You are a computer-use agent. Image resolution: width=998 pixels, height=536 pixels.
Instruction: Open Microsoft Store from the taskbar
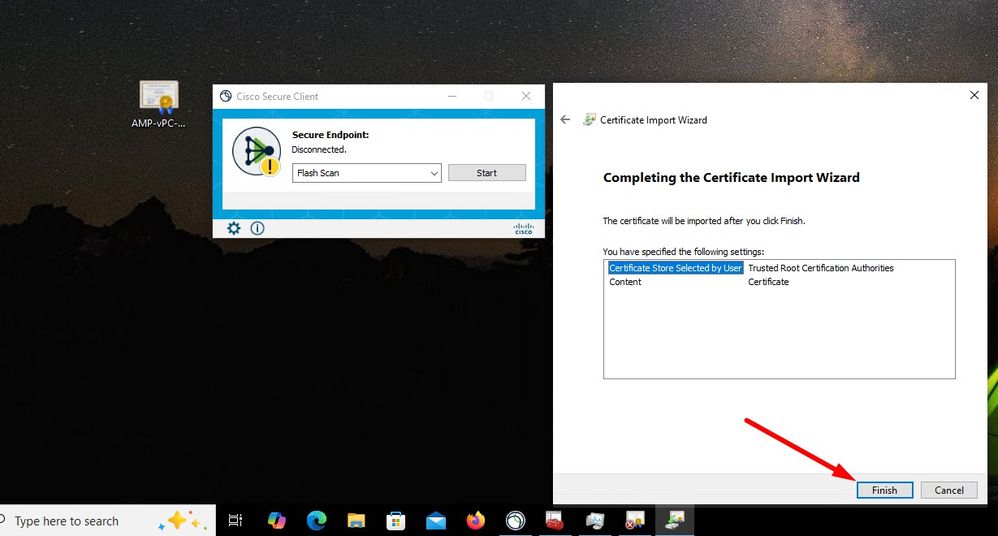[x=396, y=521]
